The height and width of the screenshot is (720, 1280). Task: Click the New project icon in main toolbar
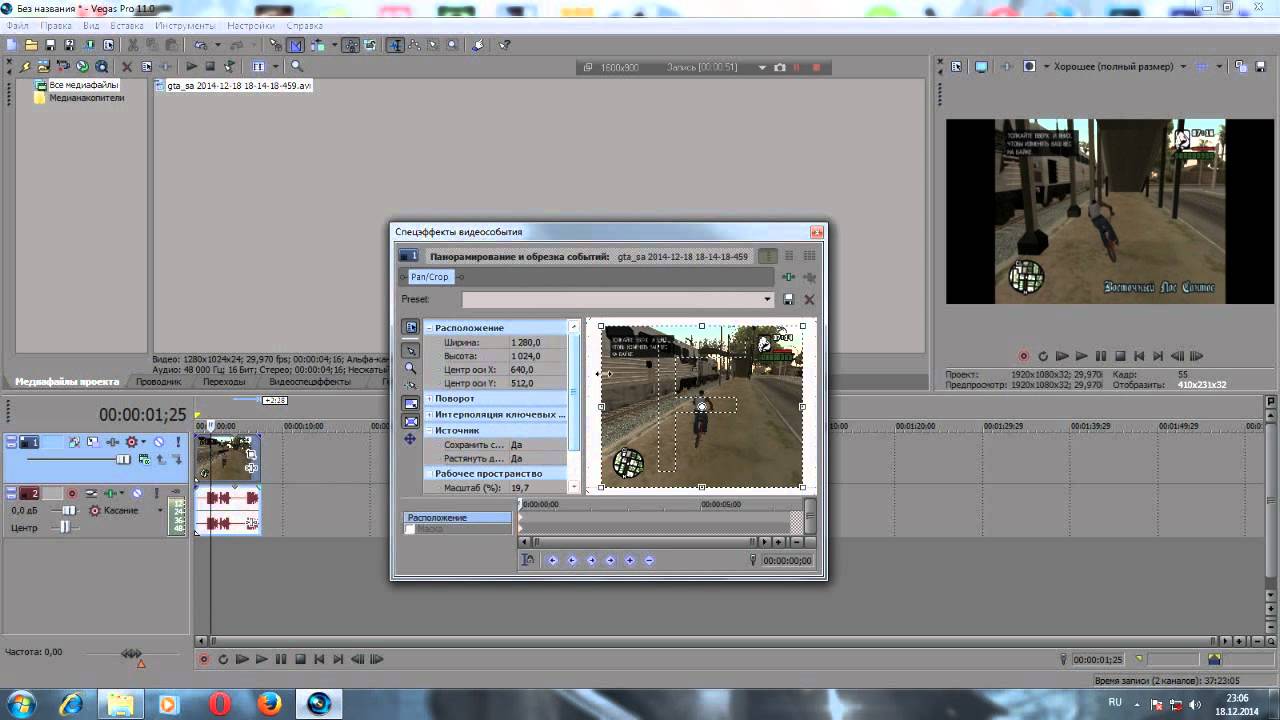[11, 45]
